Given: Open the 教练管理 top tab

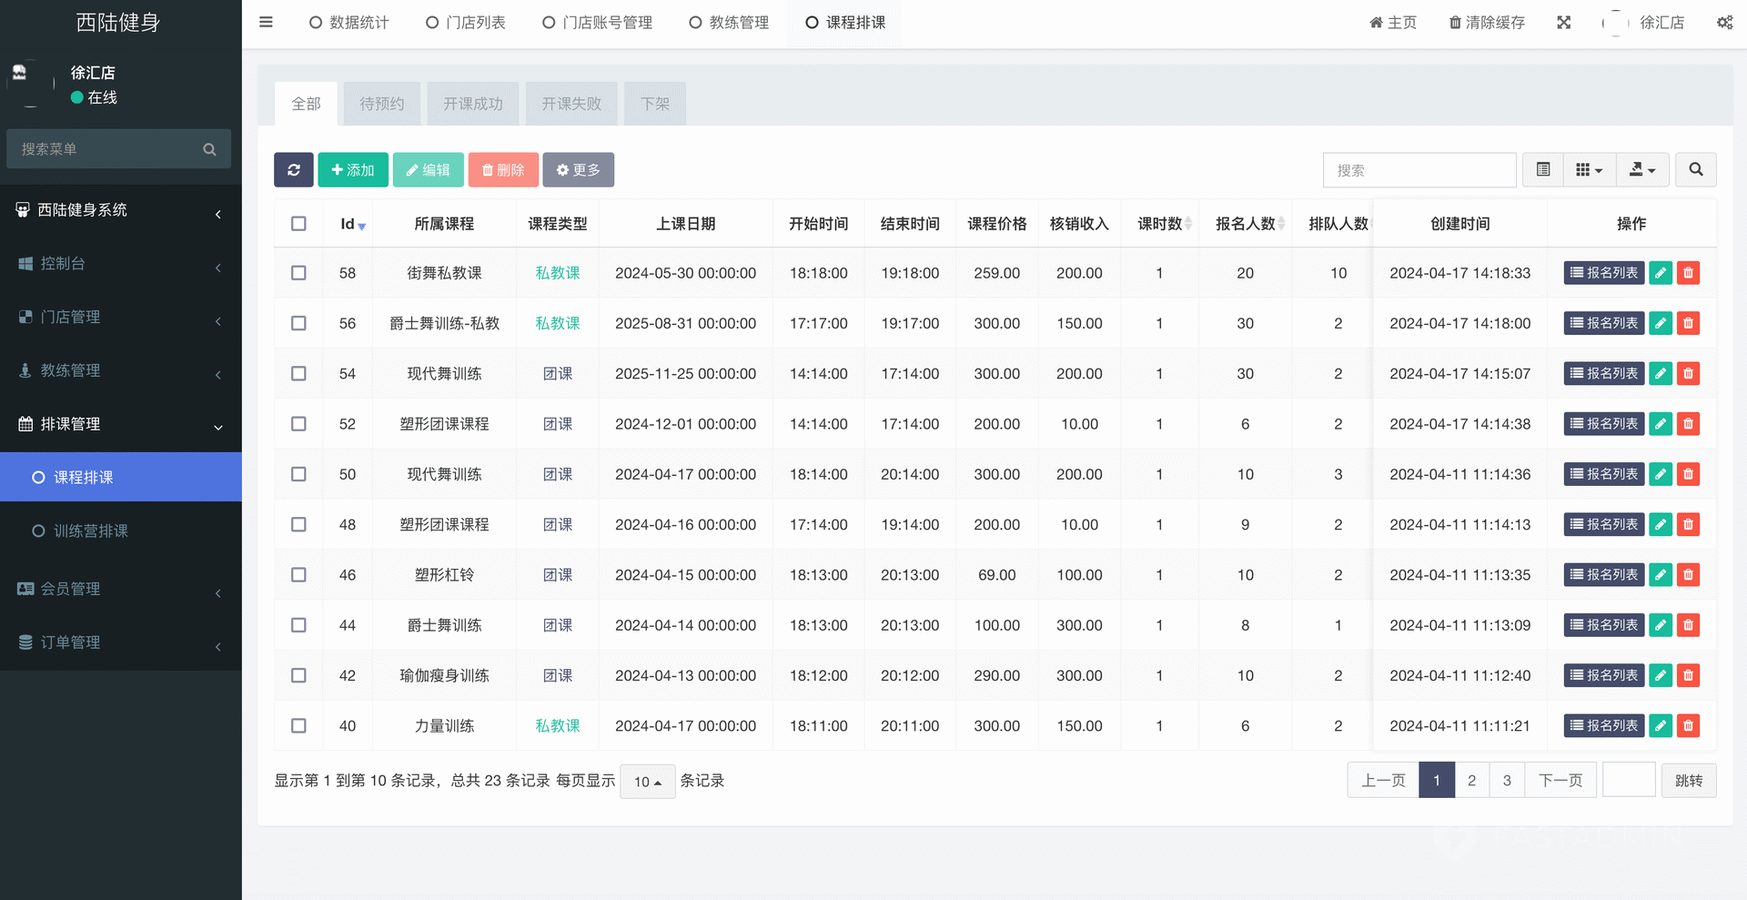Looking at the screenshot, I should pos(729,22).
